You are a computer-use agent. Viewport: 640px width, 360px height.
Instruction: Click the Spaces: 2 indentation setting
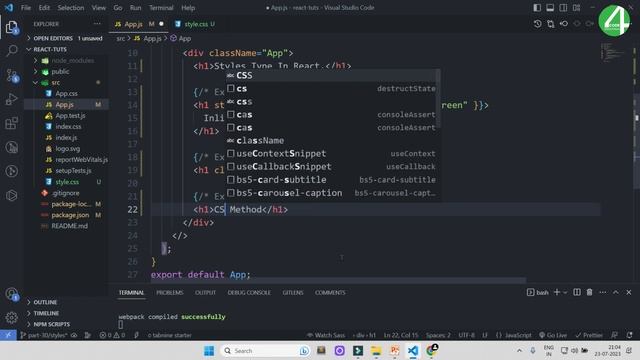pos(438,335)
